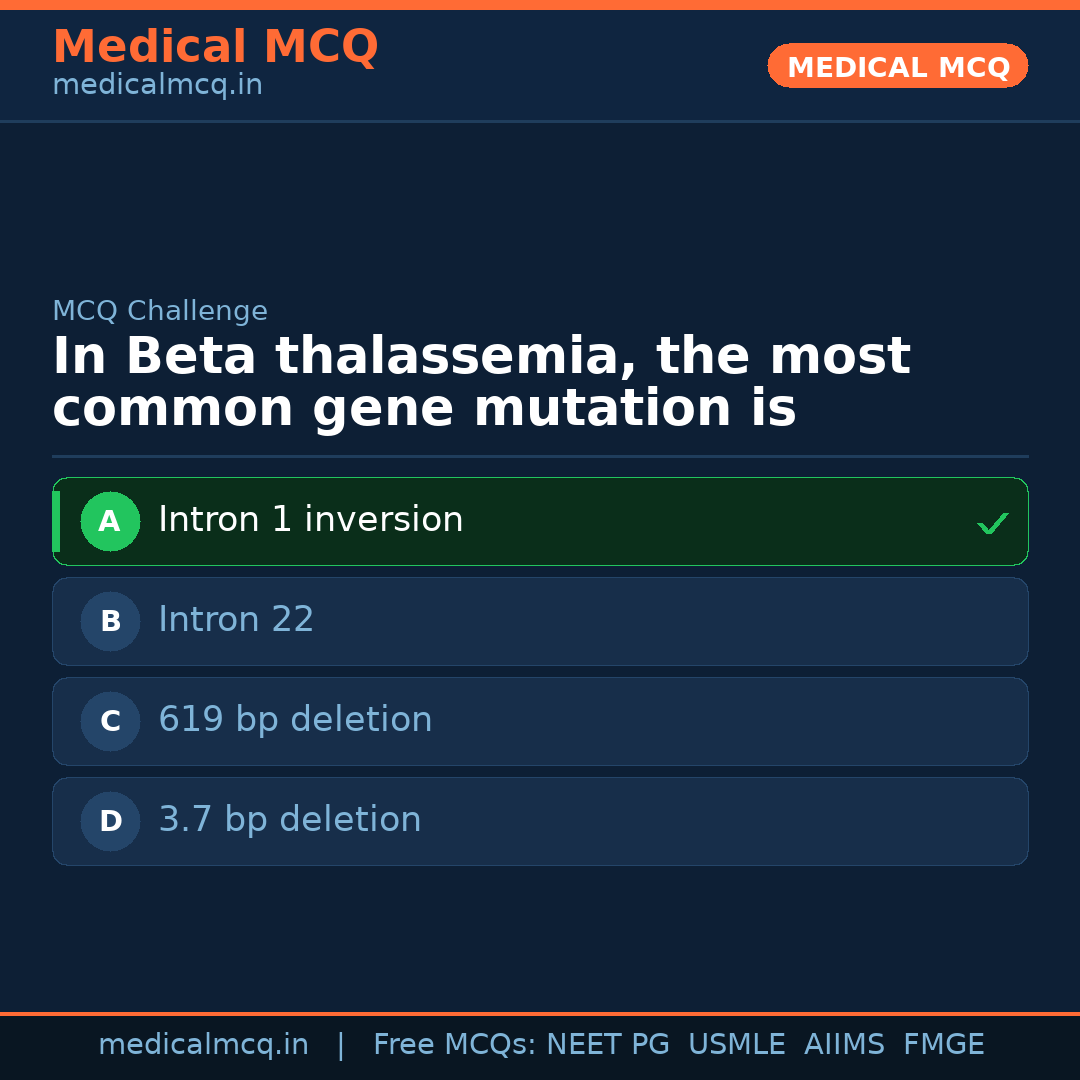Viewport: 1080px width, 1080px height.
Task: Open the medicalmcq.in link in header
Action: click(x=157, y=86)
